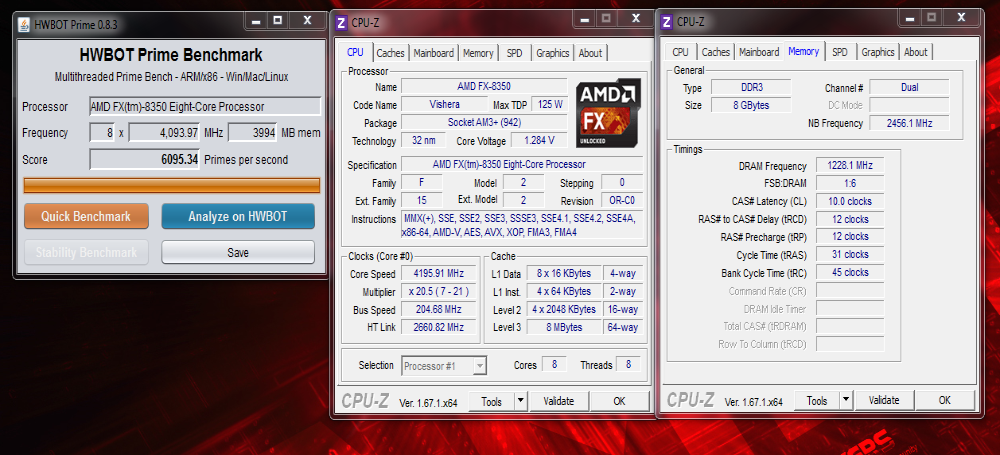The image size is (1000, 455).
Task: Click the 4,093.97 MHz frequency field
Action: coord(165,133)
